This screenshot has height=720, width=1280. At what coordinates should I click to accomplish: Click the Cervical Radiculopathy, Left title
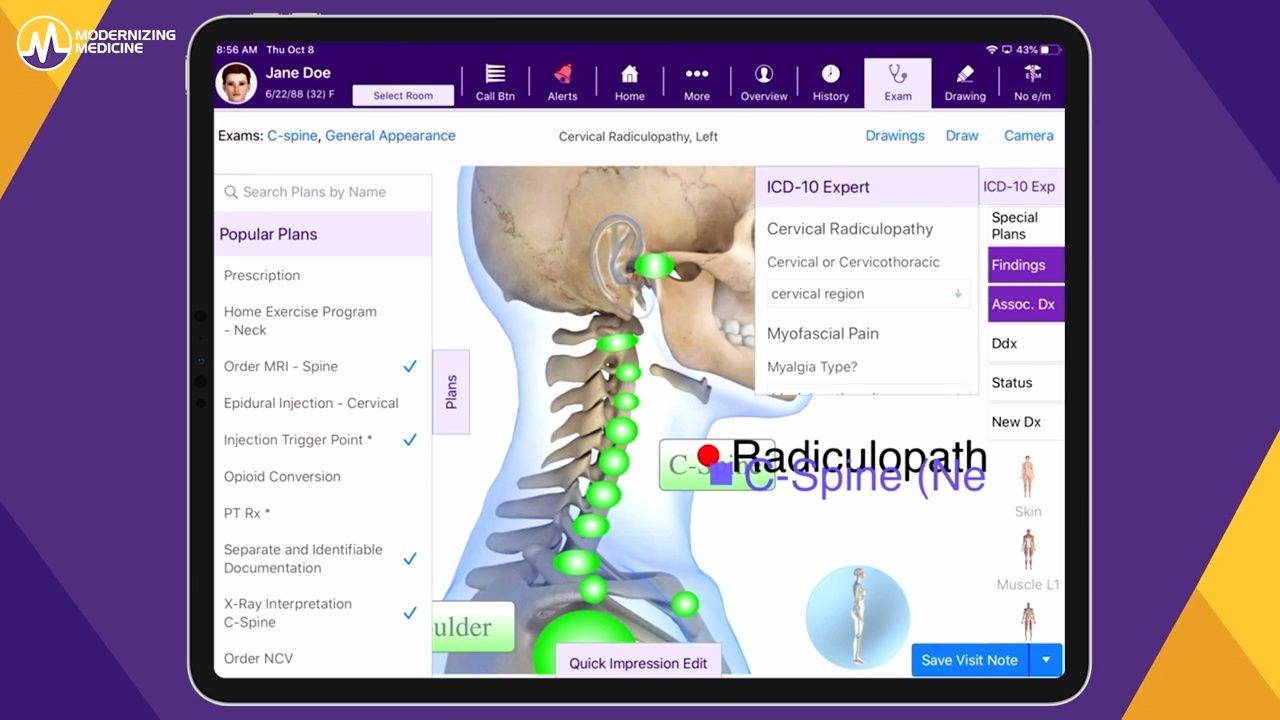[638, 136]
